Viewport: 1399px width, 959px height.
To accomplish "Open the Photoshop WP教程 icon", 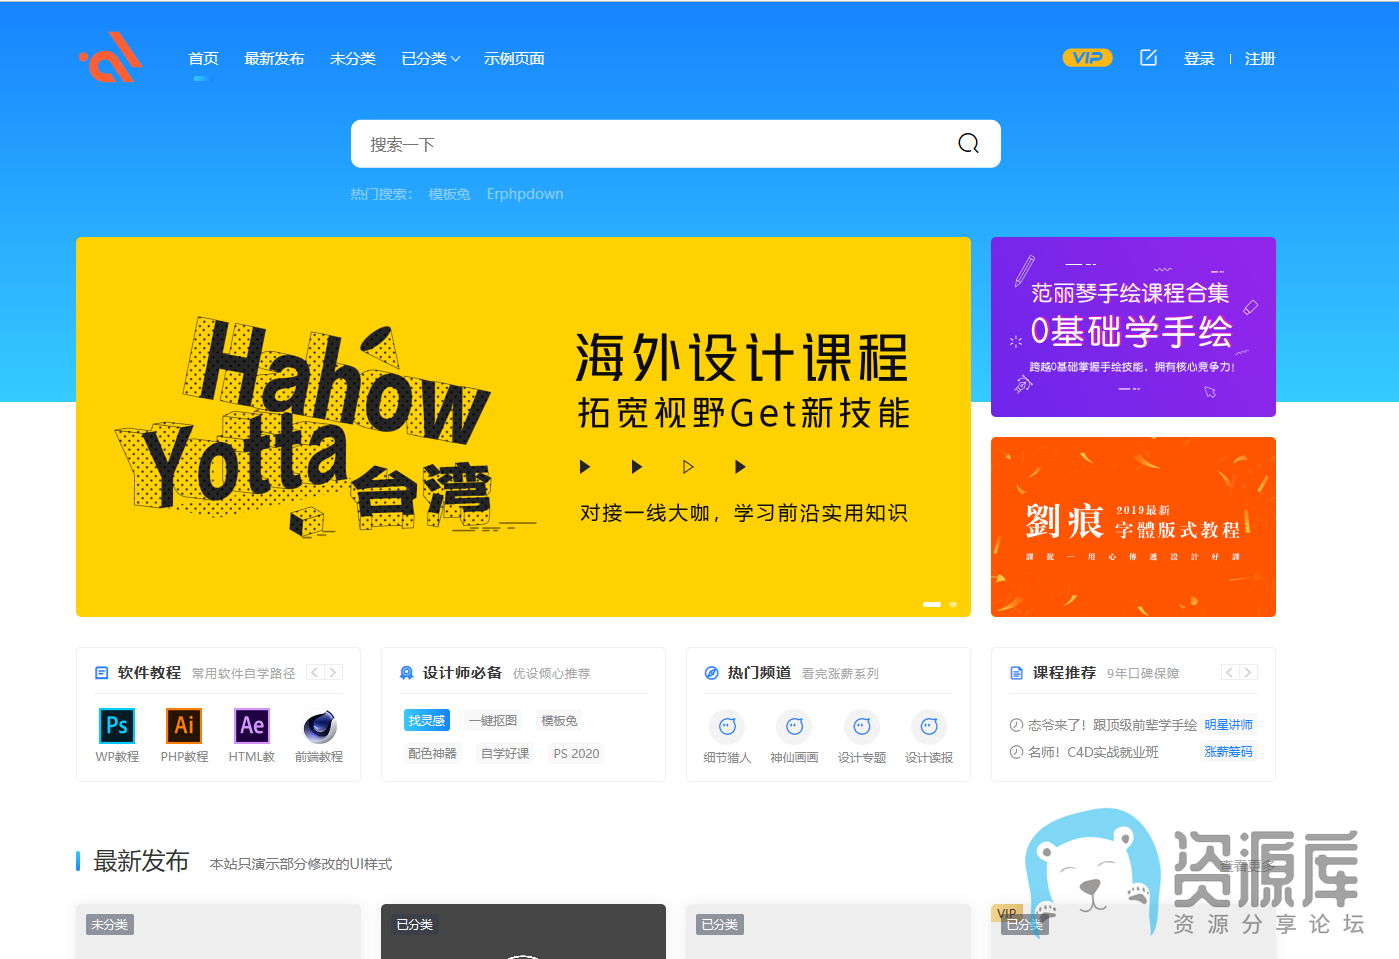I will click(x=117, y=726).
